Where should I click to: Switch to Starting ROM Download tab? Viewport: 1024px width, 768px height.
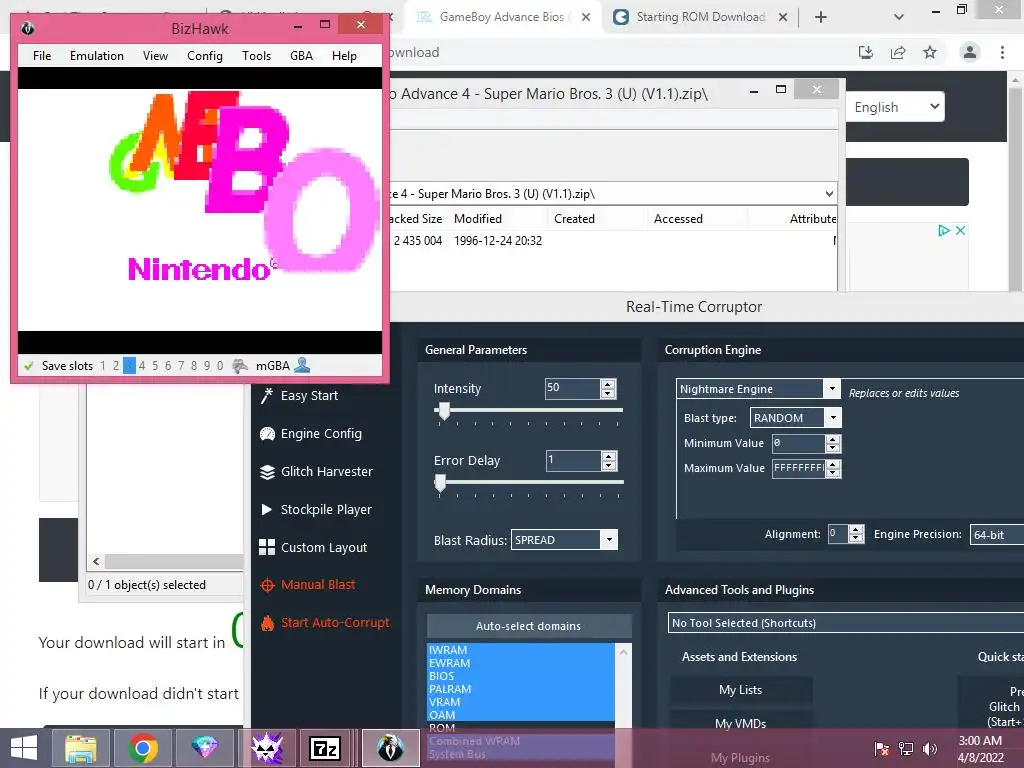(x=701, y=17)
